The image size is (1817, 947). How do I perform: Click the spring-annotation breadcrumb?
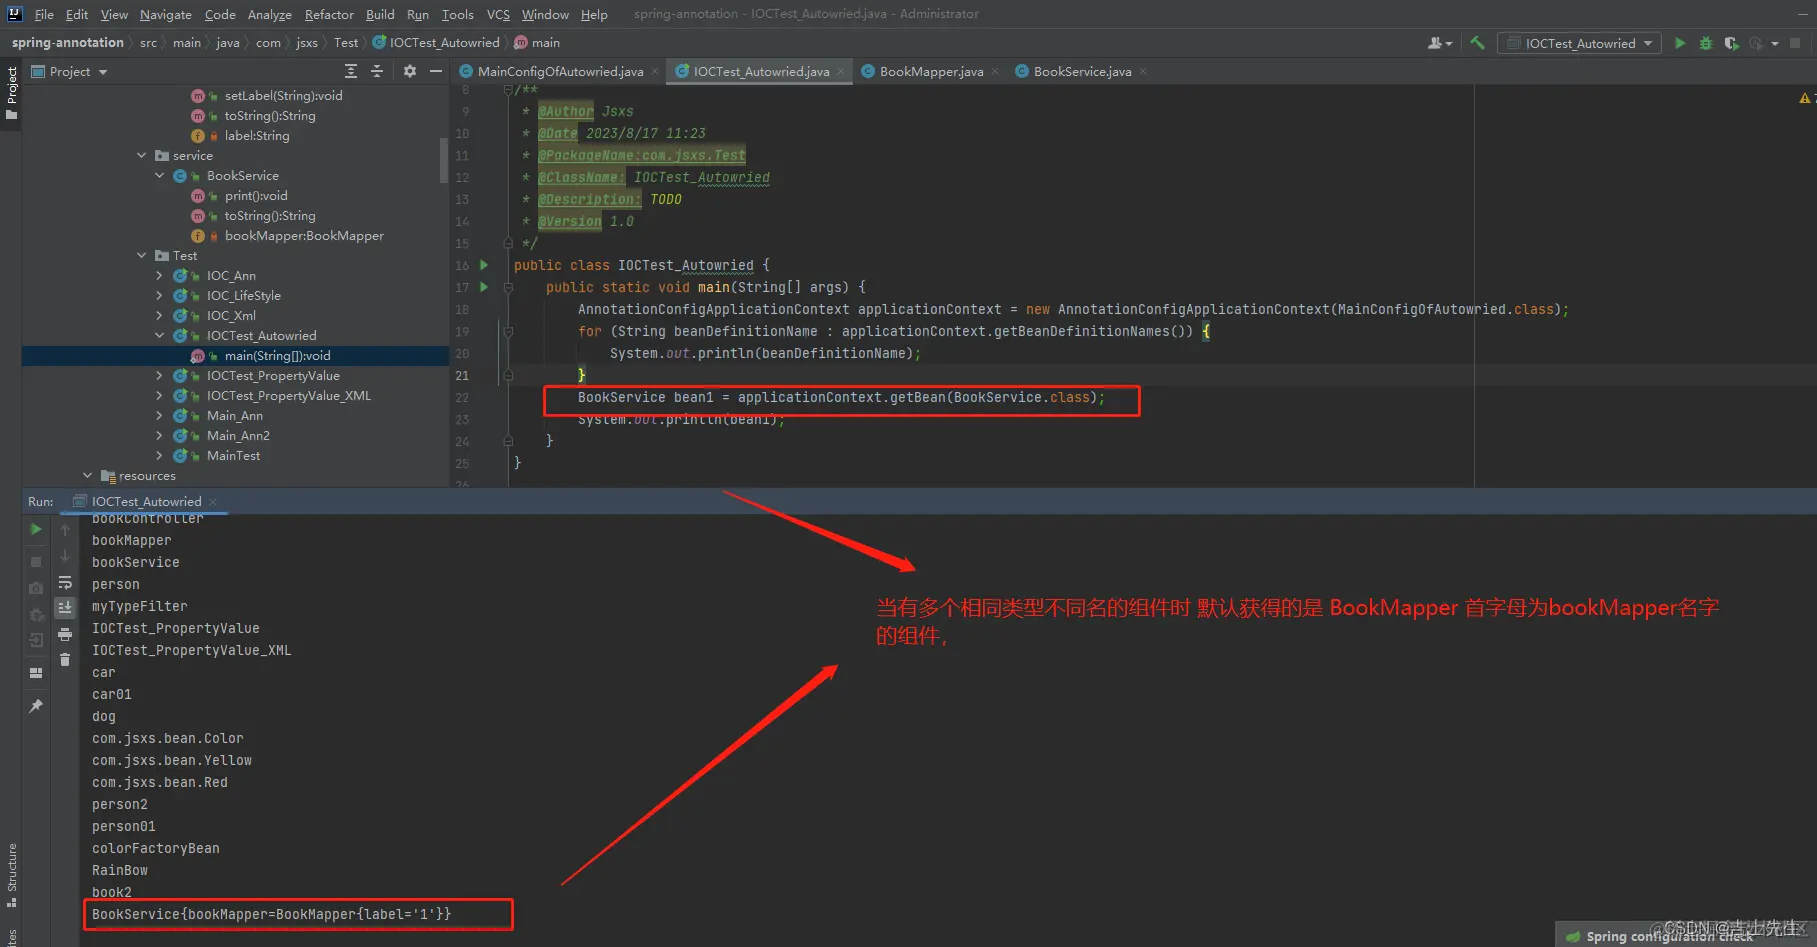click(68, 43)
